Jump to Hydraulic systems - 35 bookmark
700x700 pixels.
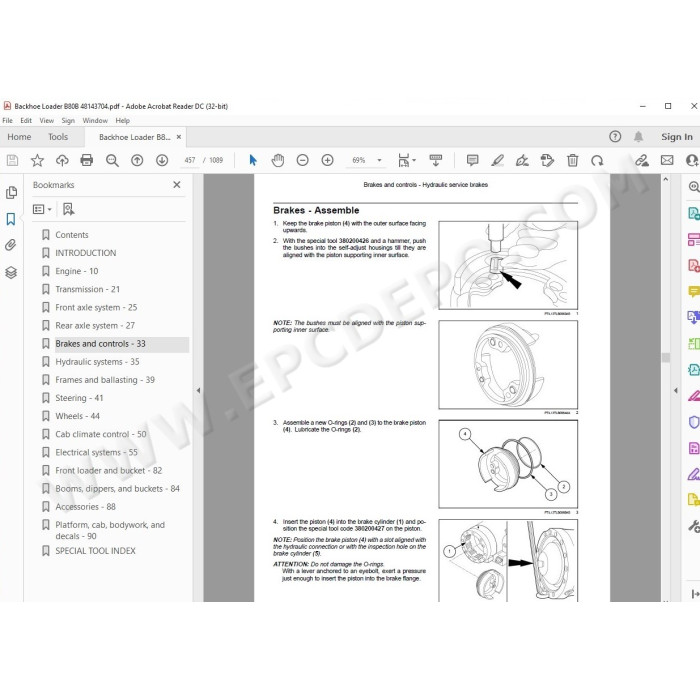pos(97,362)
